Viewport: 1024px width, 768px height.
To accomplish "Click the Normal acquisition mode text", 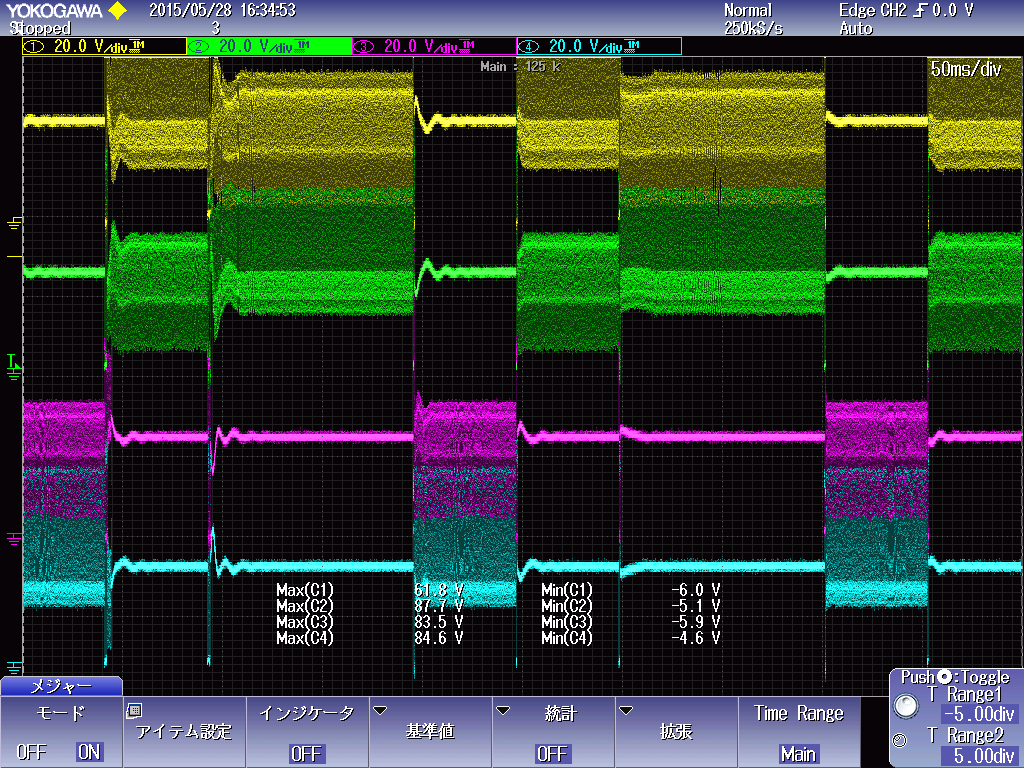I will (748, 10).
